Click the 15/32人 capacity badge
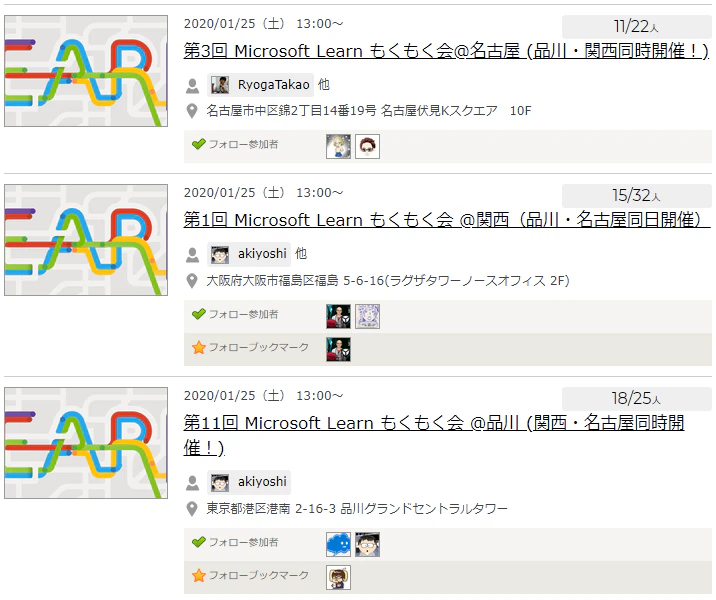 [636, 196]
